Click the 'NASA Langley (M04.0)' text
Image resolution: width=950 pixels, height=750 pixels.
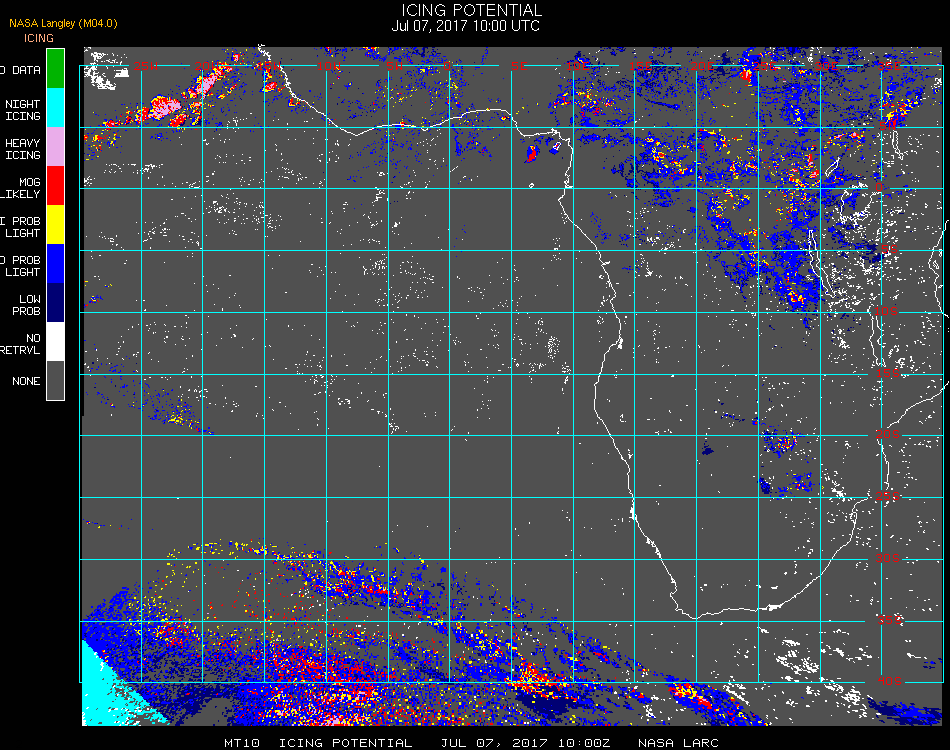(x=63, y=23)
